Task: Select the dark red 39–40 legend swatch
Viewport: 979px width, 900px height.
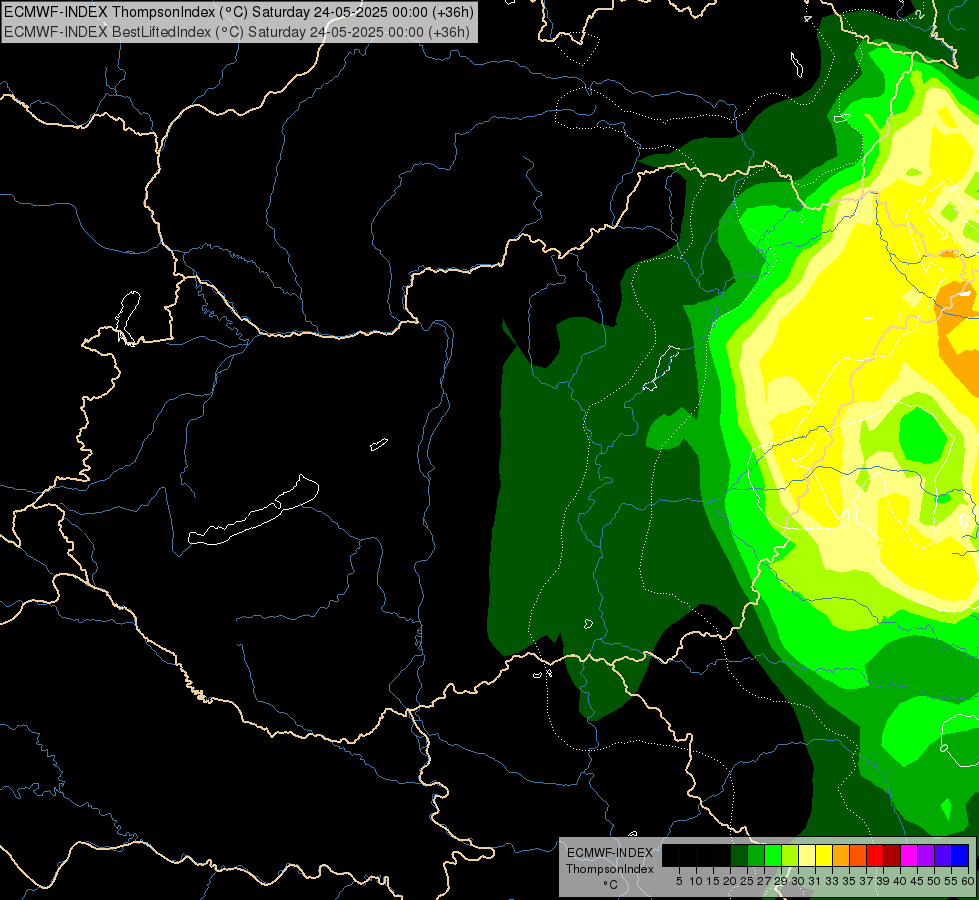Action: click(892, 855)
